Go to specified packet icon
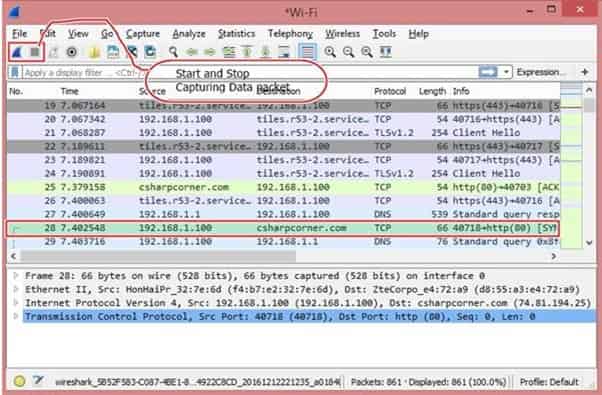The height and width of the screenshot is (395, 602). pos(229,51)
